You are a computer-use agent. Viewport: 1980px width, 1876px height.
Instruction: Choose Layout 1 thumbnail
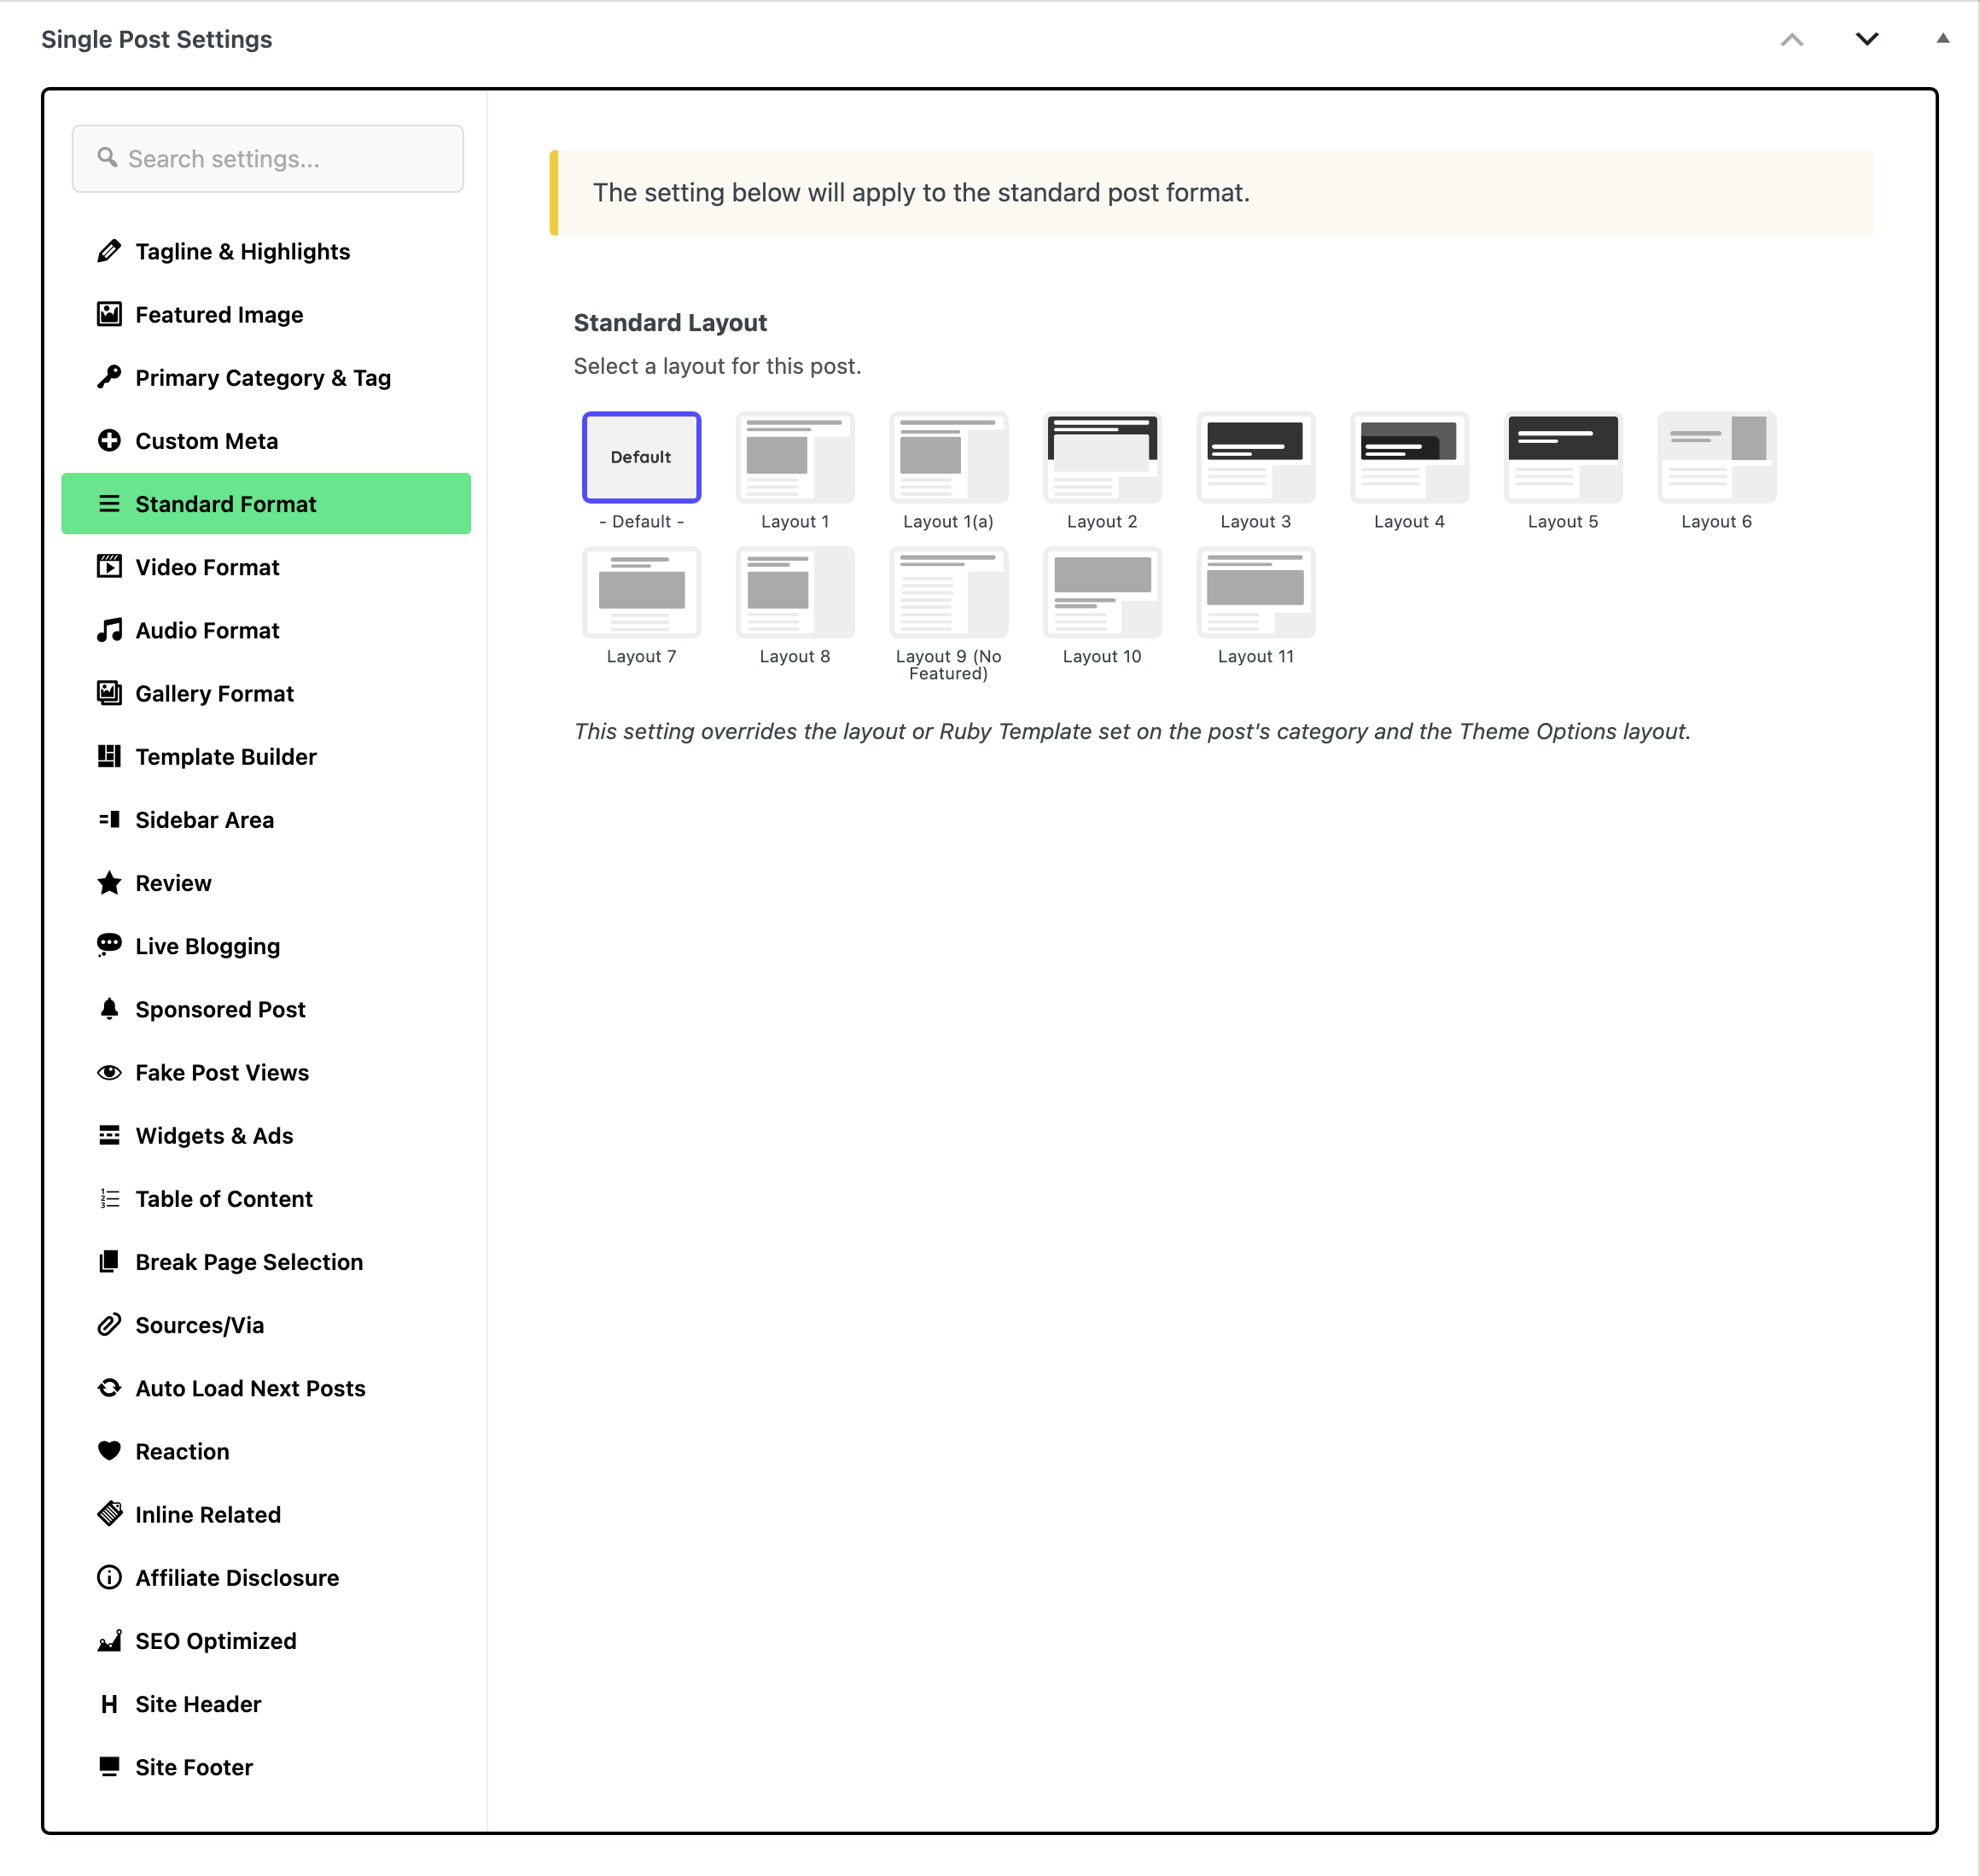pos(795,457)
